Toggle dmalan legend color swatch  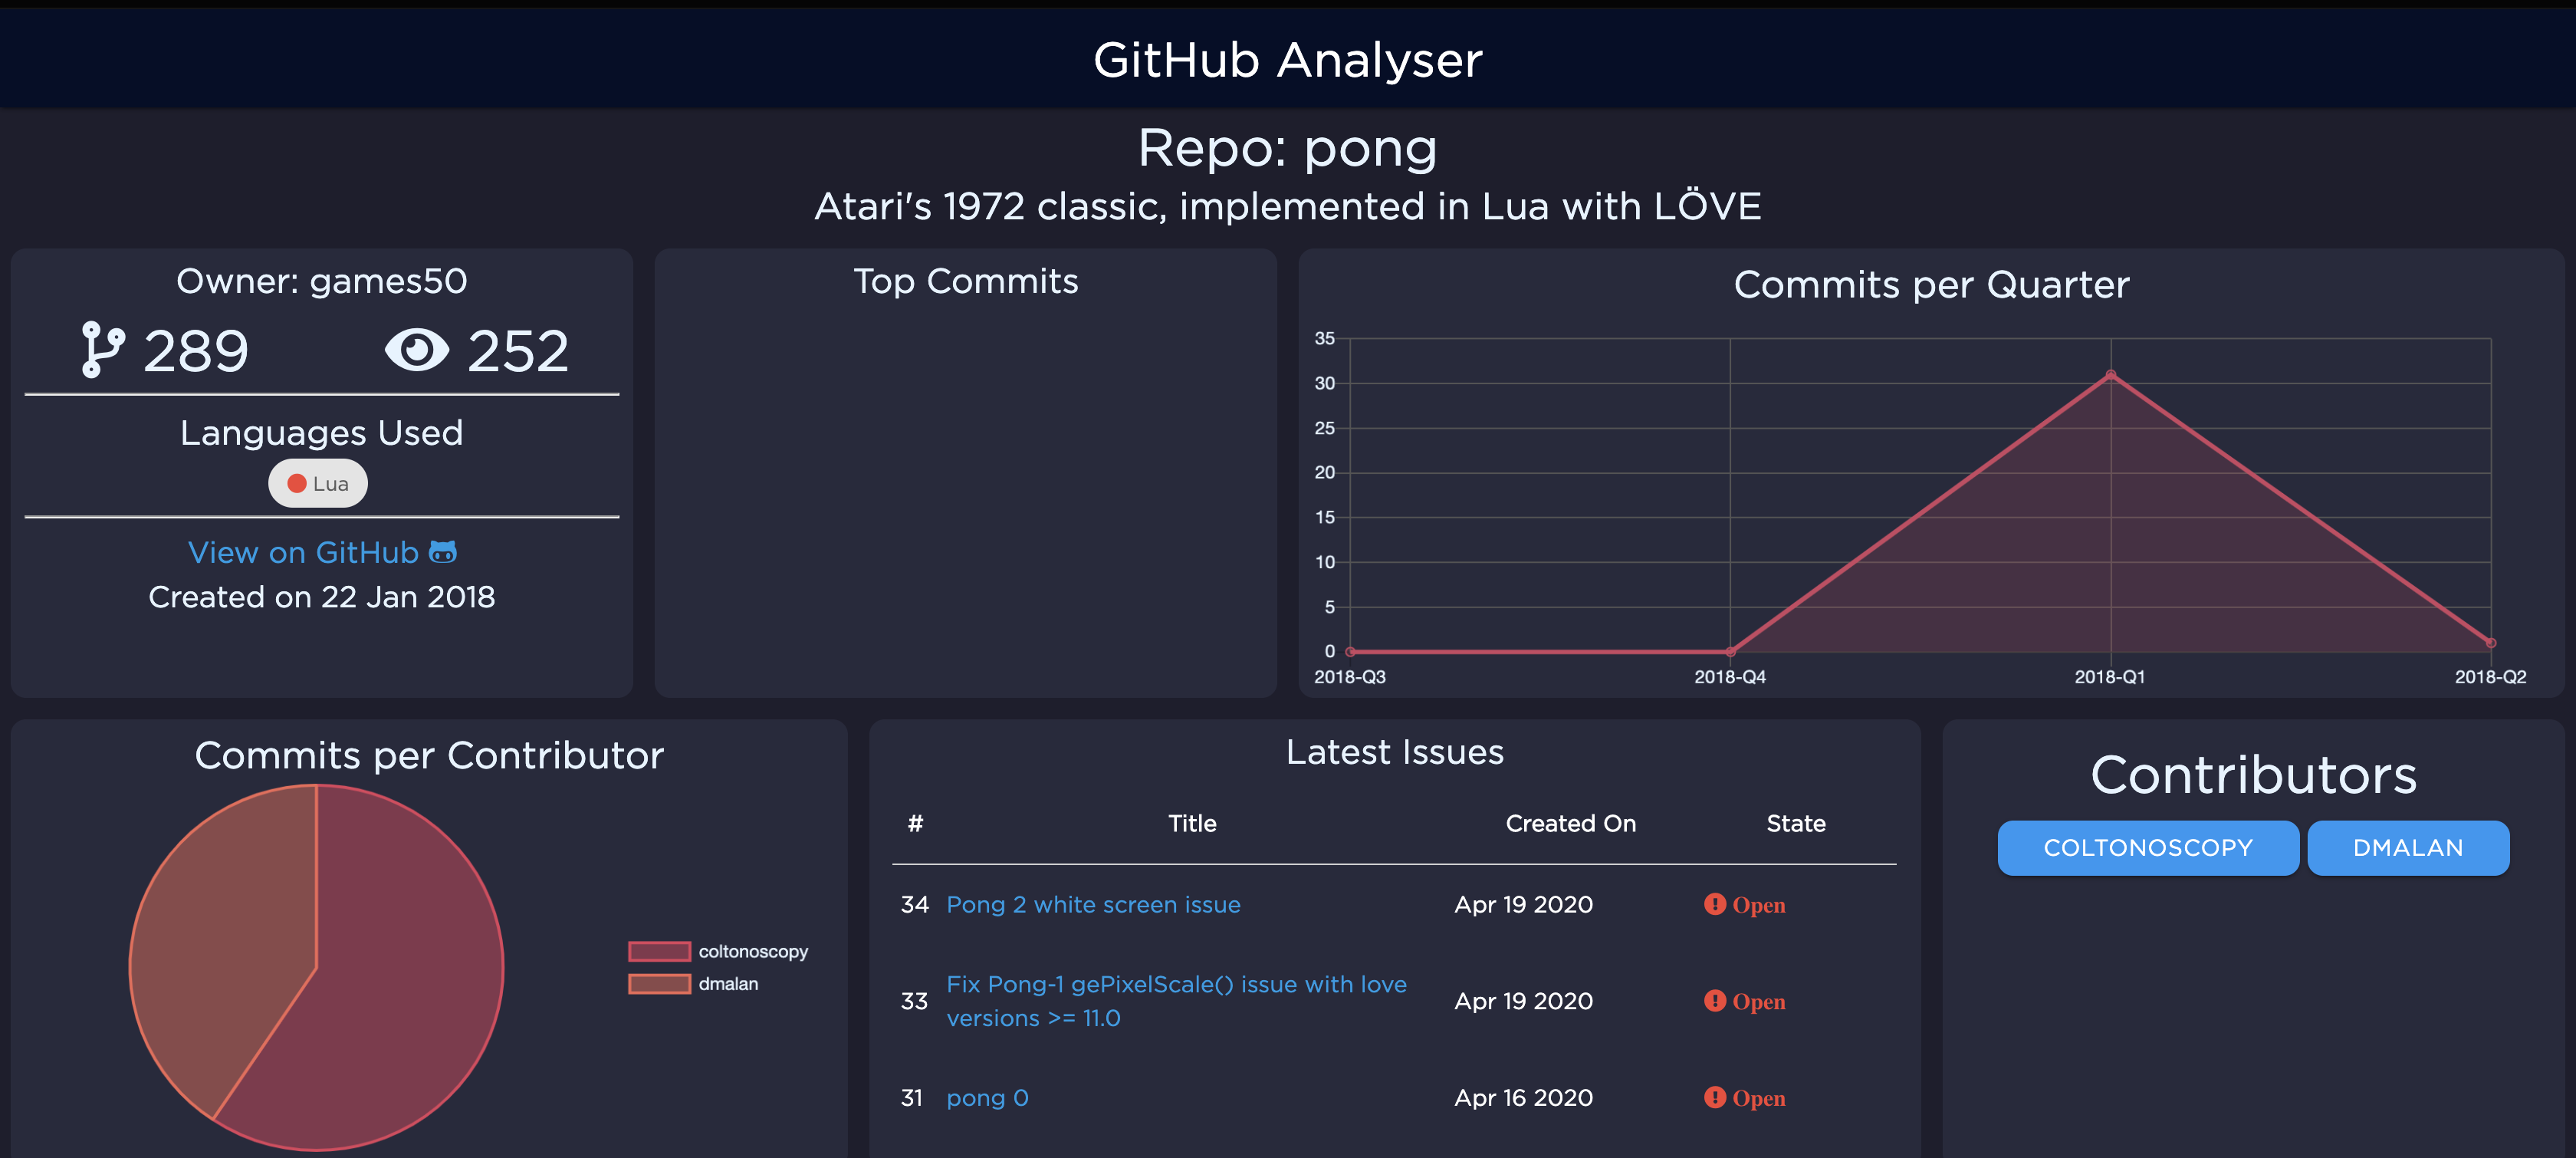659,984
